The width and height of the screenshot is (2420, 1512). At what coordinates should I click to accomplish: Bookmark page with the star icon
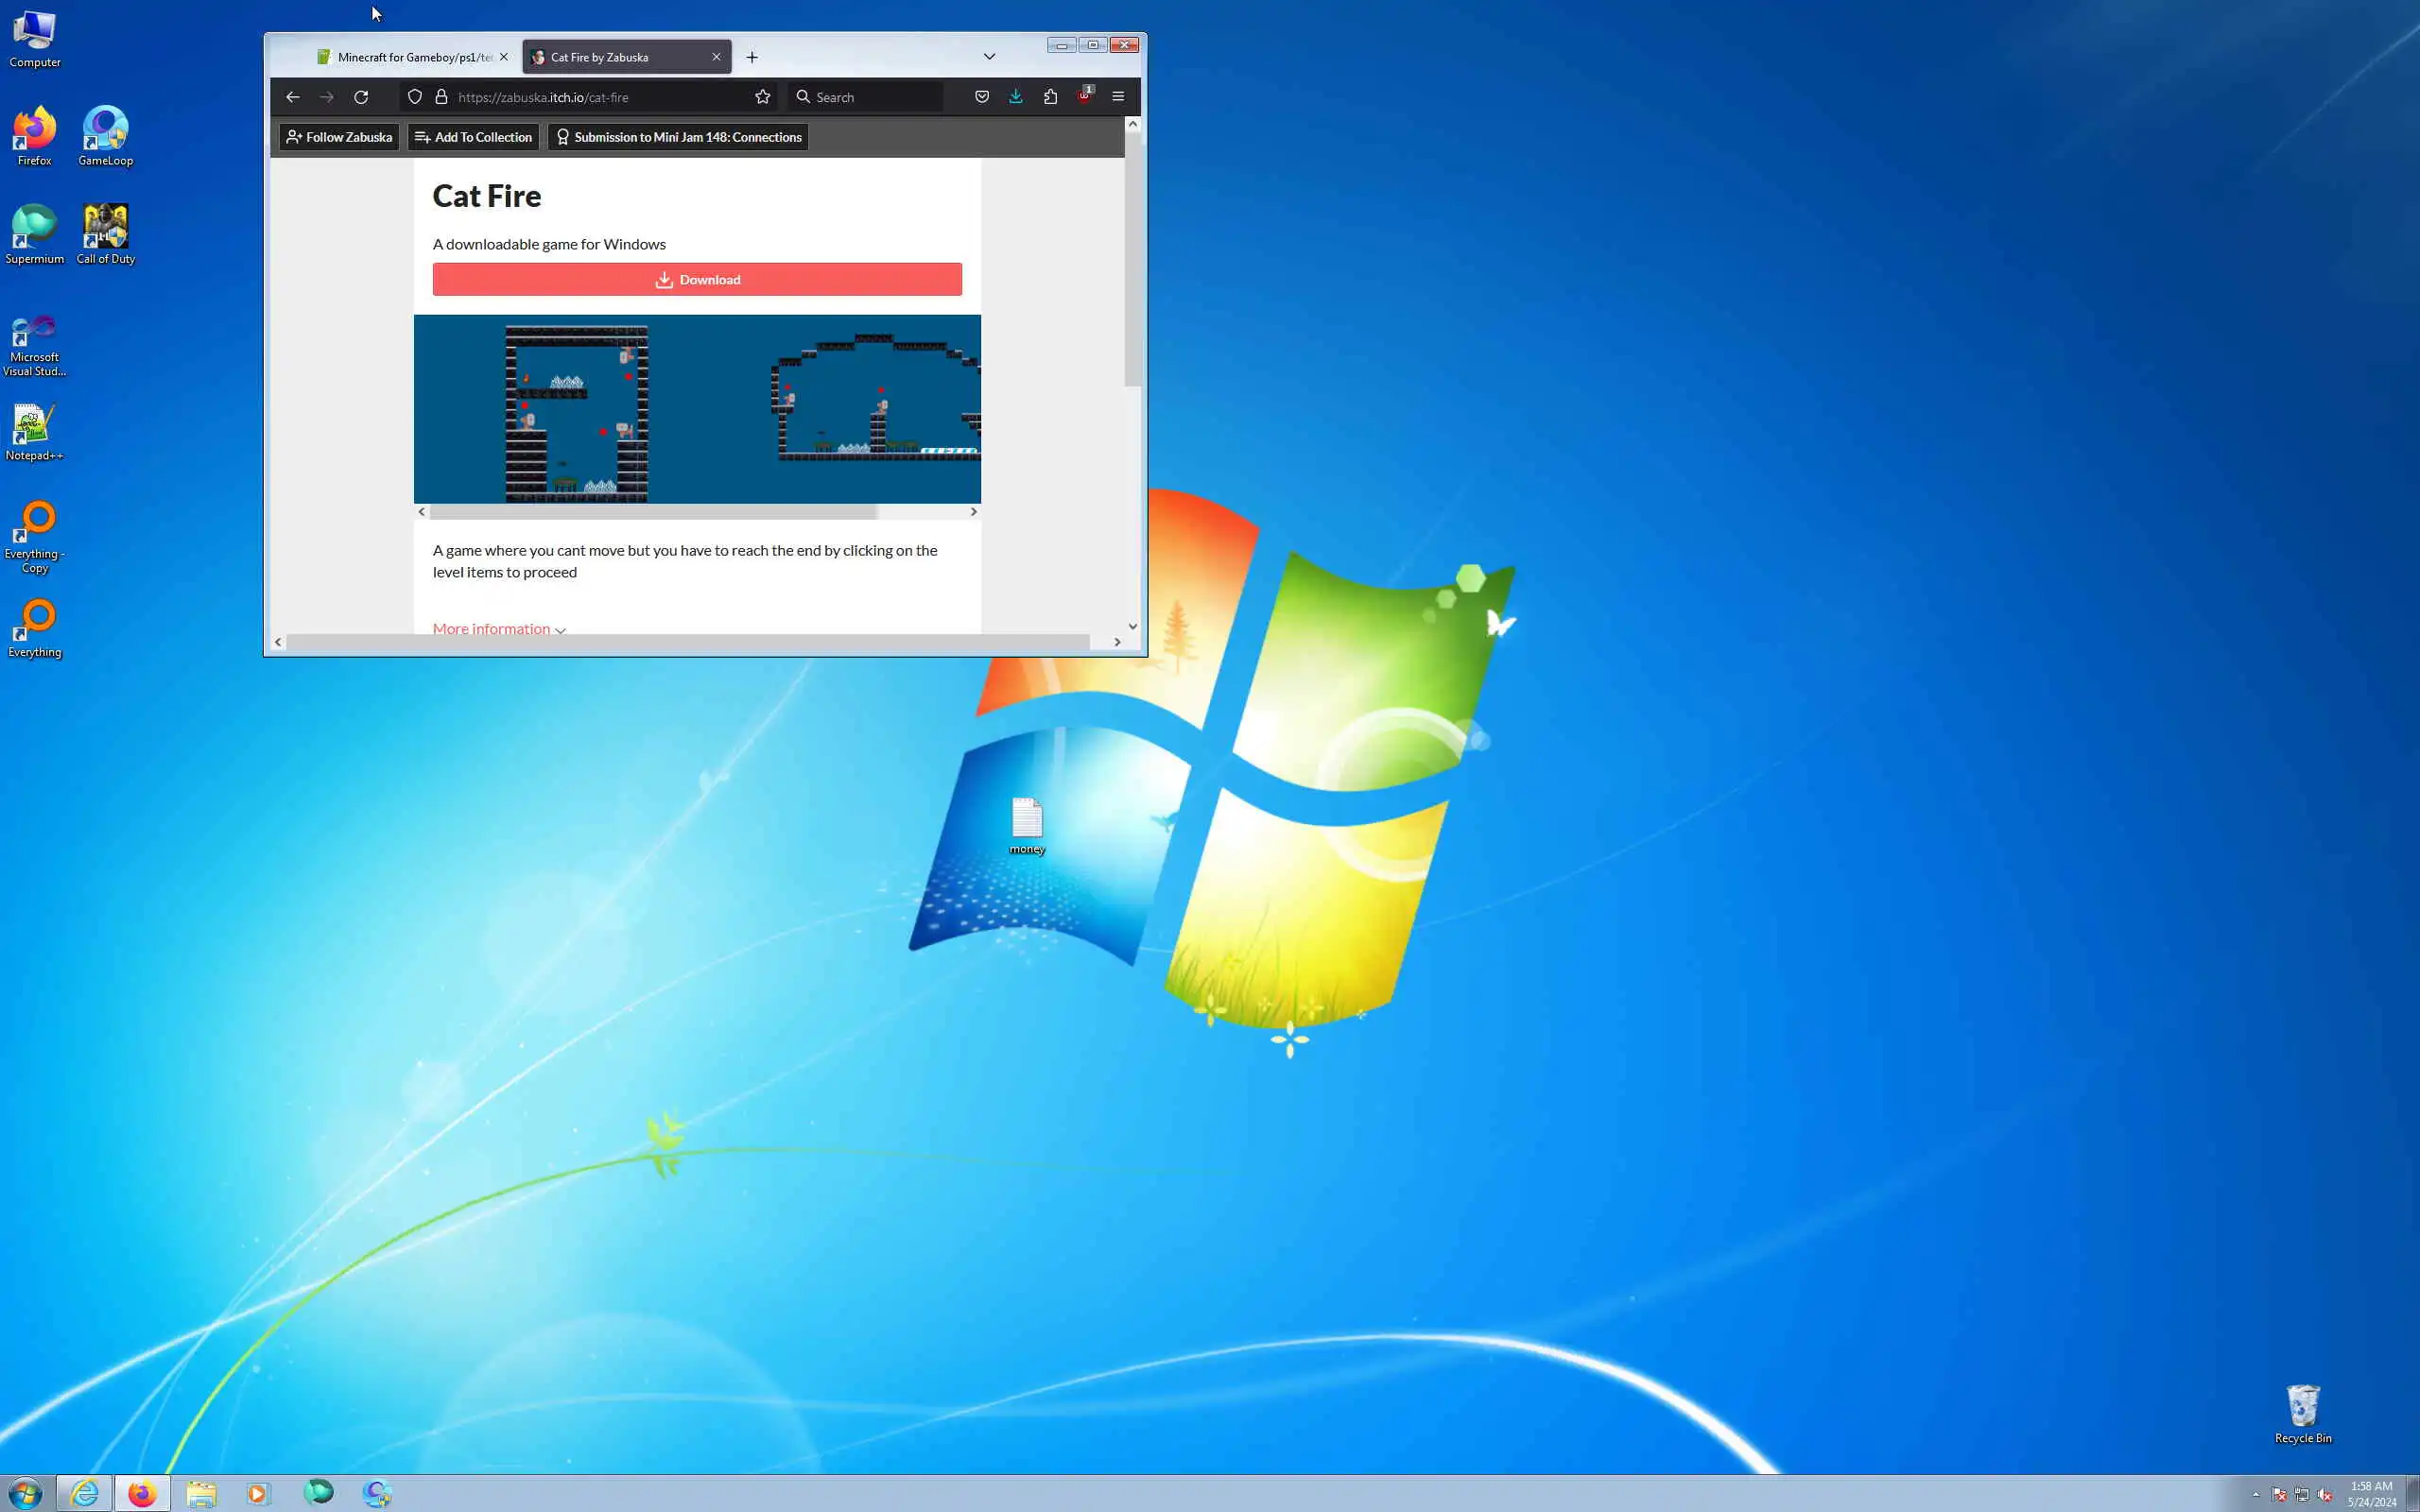(x=763, y=97)
